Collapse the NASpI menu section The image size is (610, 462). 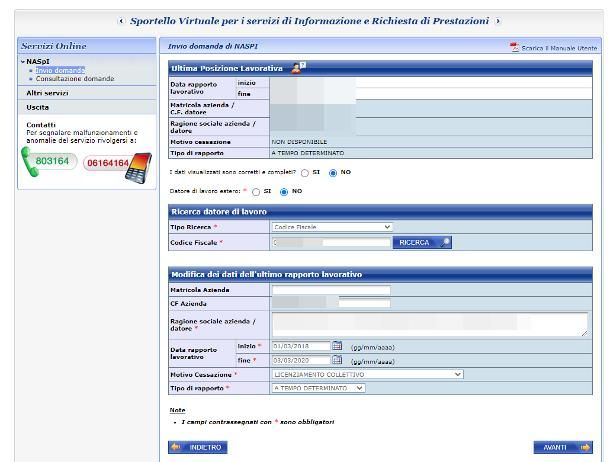[23, 61]
